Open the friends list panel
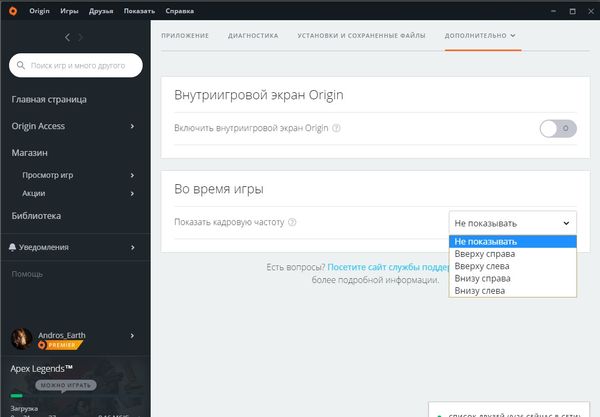600x417 pixels. point(509,410)
